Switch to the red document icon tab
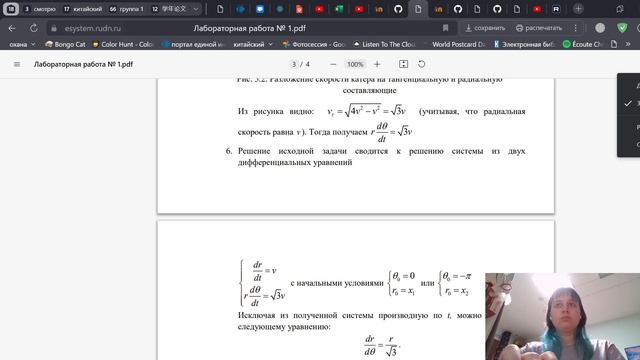The width and height of the screenshot is (640, 360). pyautogui.click(x=299, y=9)
